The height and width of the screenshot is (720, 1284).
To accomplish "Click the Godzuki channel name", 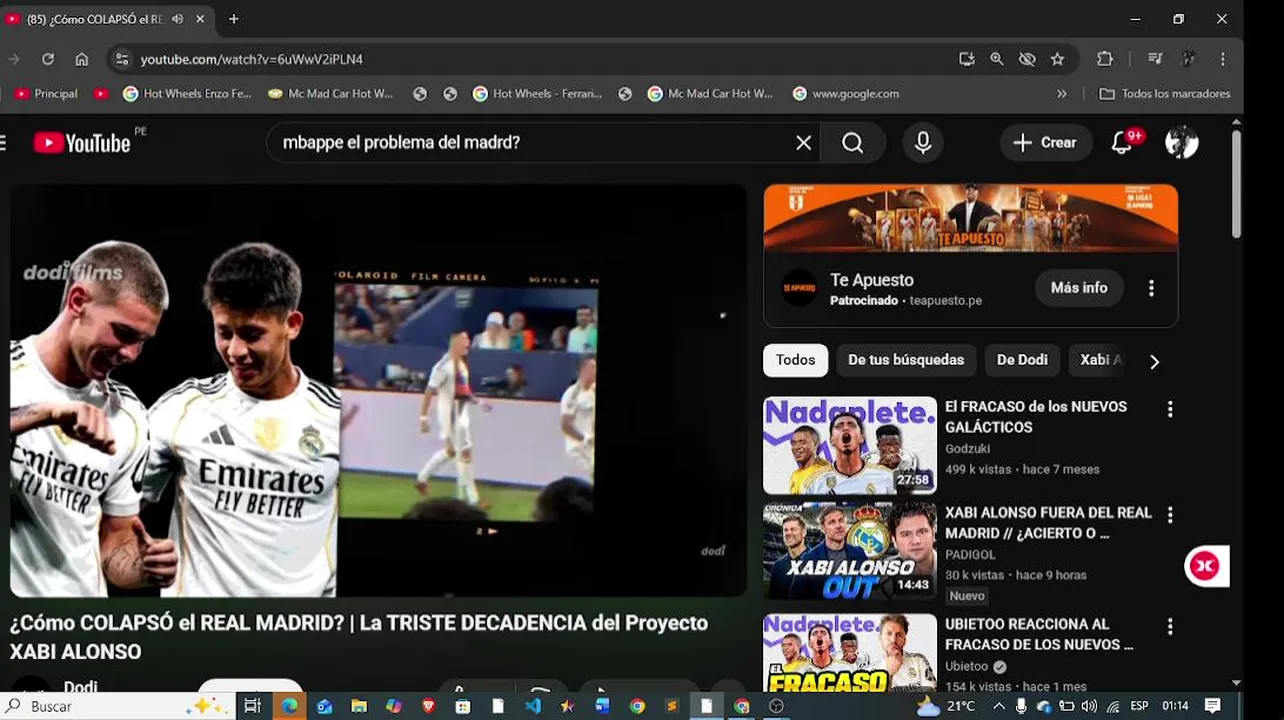I will click(970, 449).
